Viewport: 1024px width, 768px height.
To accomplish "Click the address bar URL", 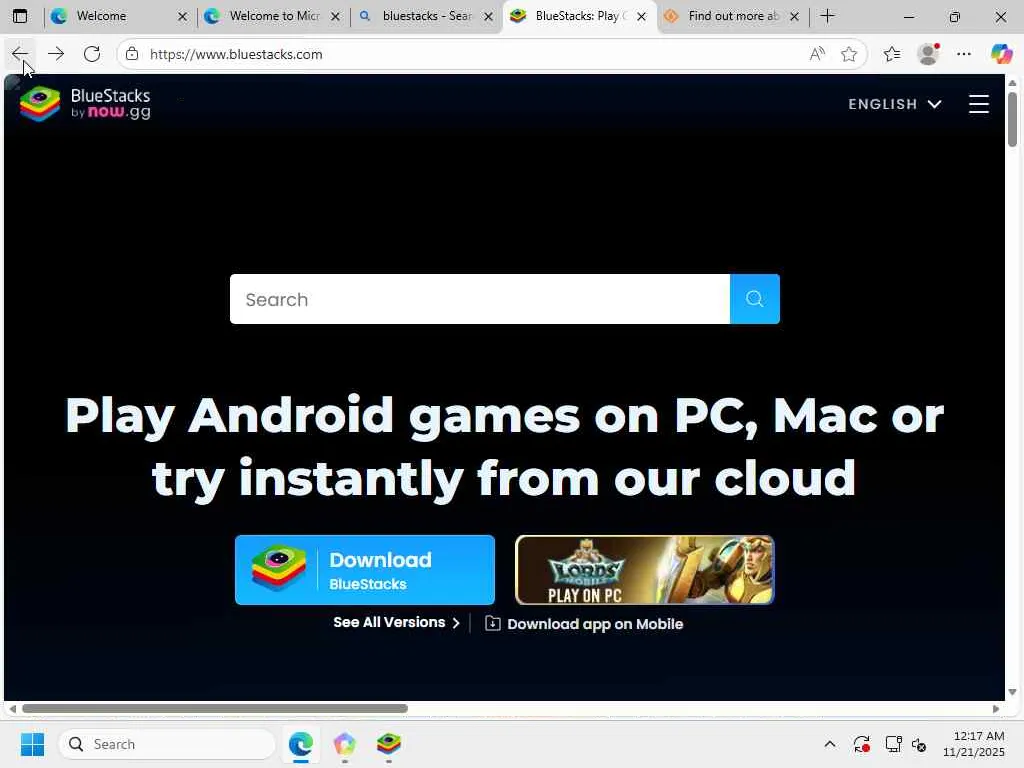I will tap(236, 54).
